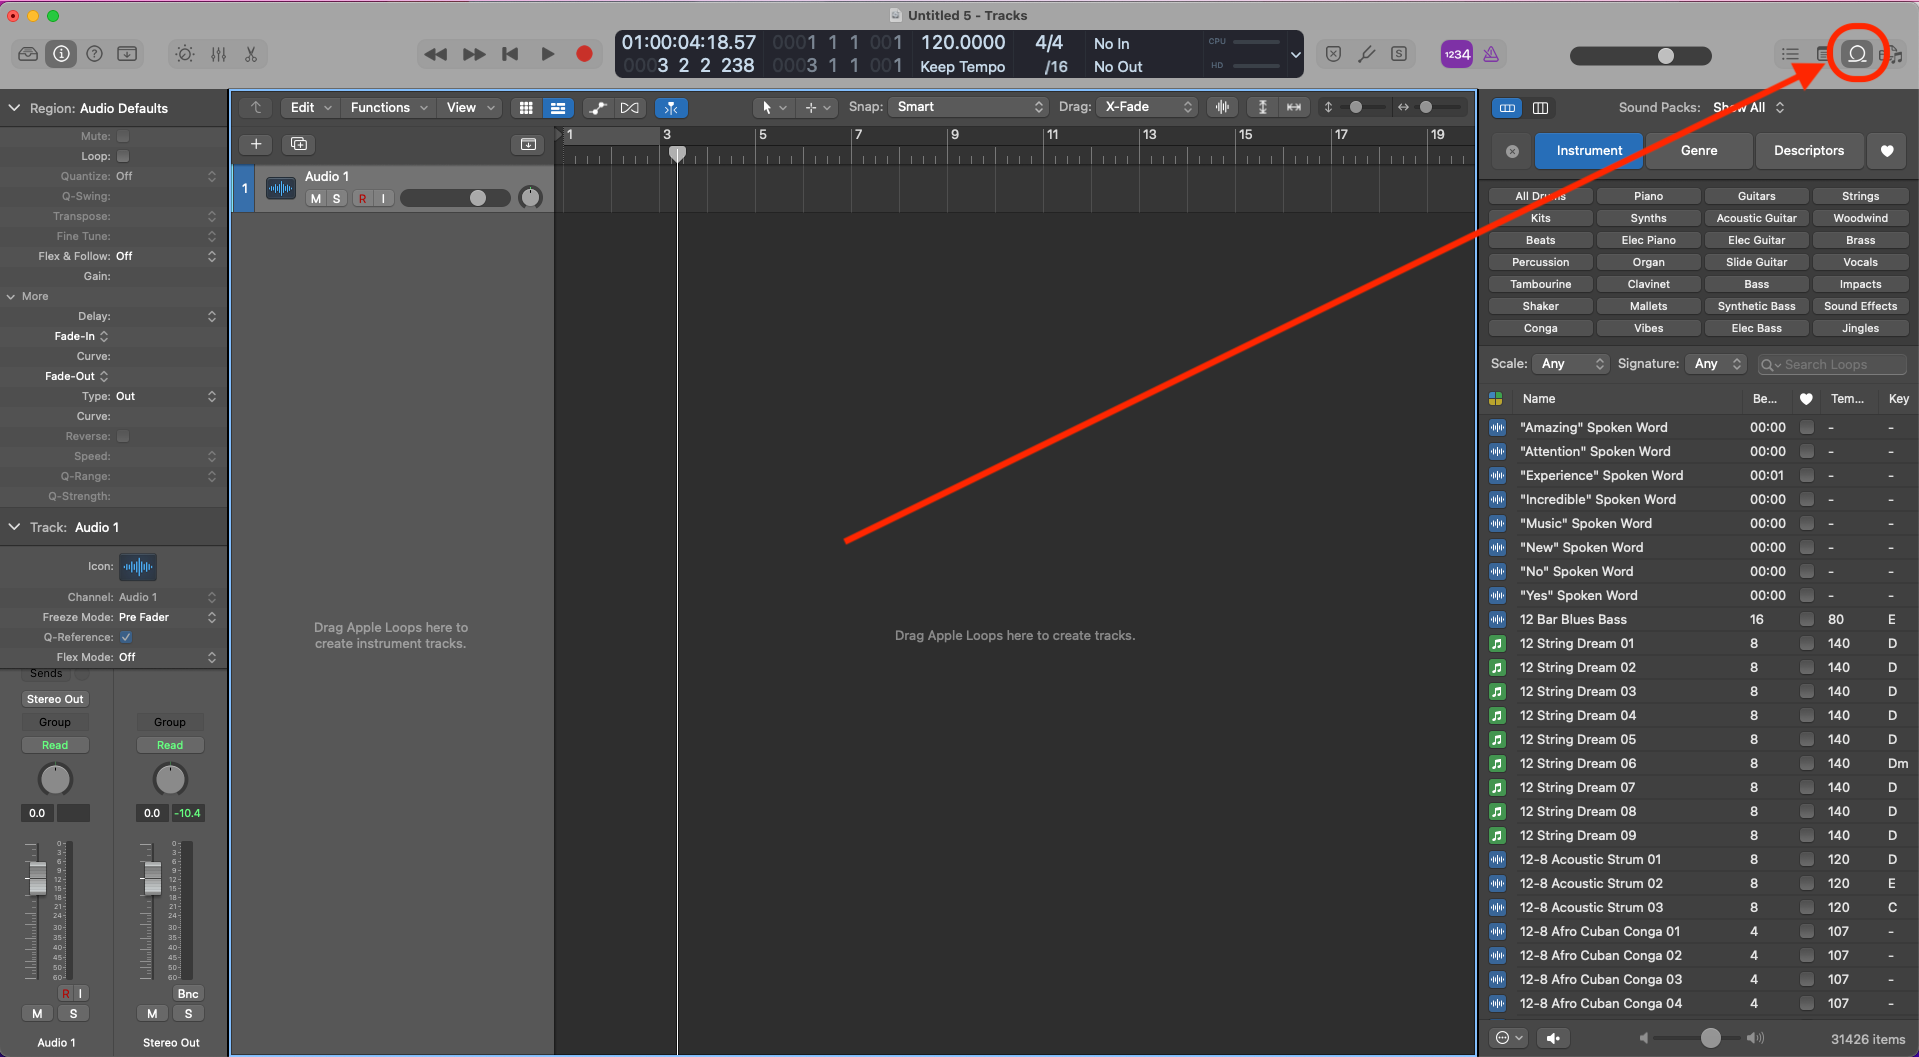Open the Editors with the scissors icon
Viewport: 1919px width, 1057px height.
pos(250,54)
